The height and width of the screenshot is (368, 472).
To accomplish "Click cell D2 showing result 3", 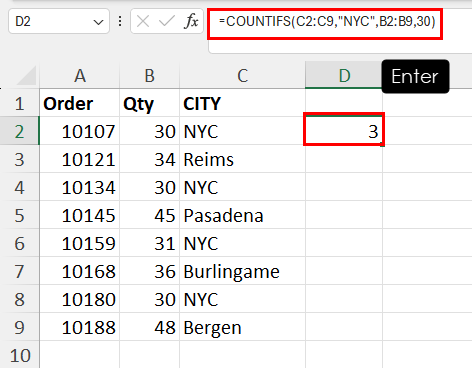I will [344, 131].
